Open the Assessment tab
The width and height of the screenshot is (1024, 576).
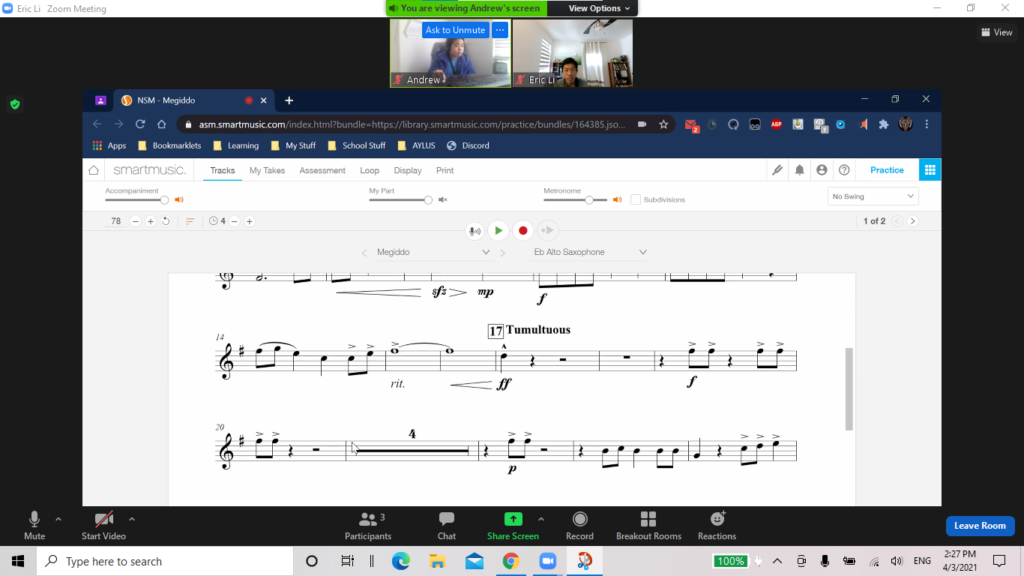click(323, 170)
